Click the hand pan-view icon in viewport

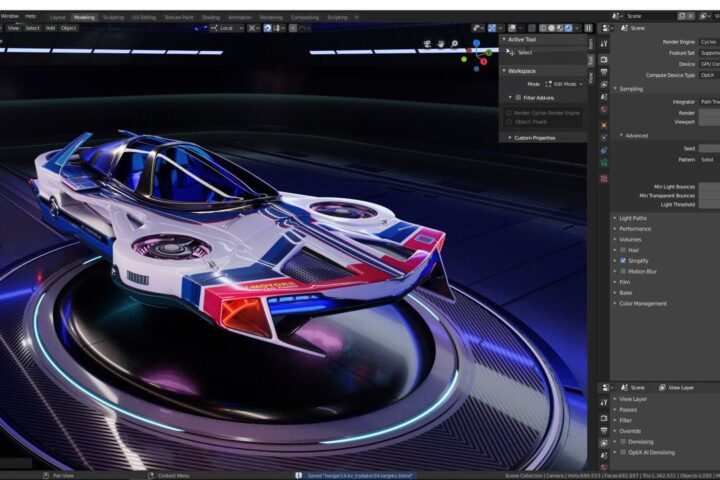click(x=441, y=44)
